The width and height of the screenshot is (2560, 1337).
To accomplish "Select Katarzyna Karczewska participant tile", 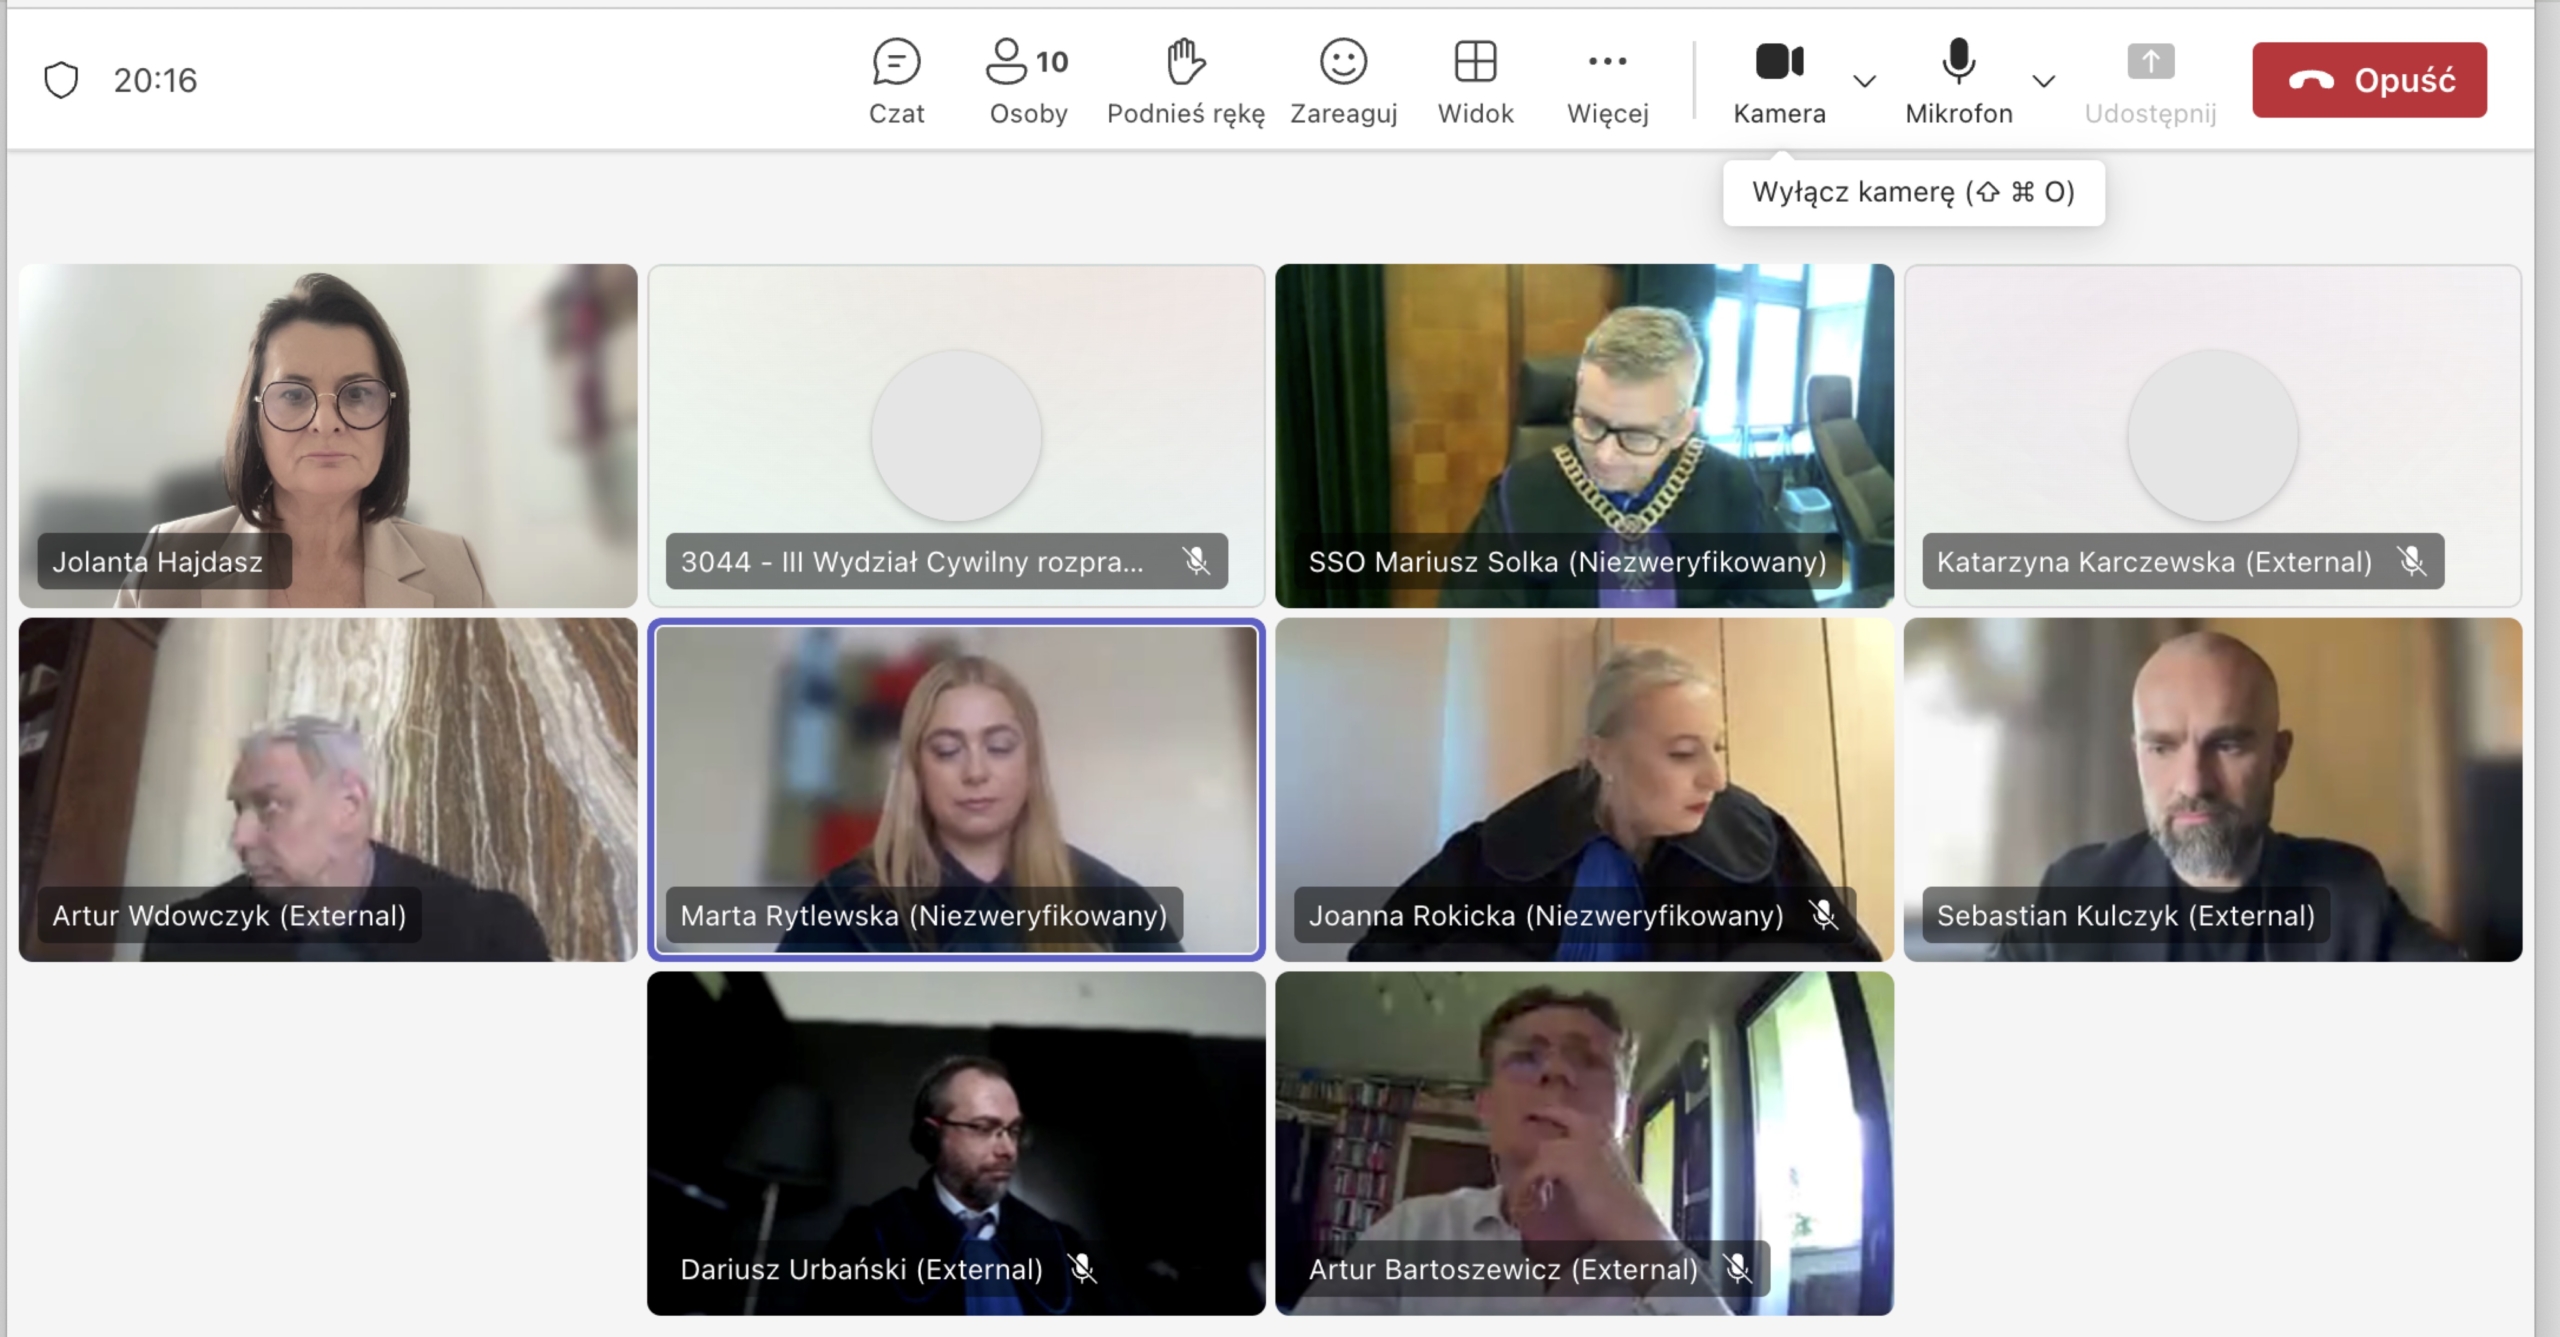I will (2213, 435).
